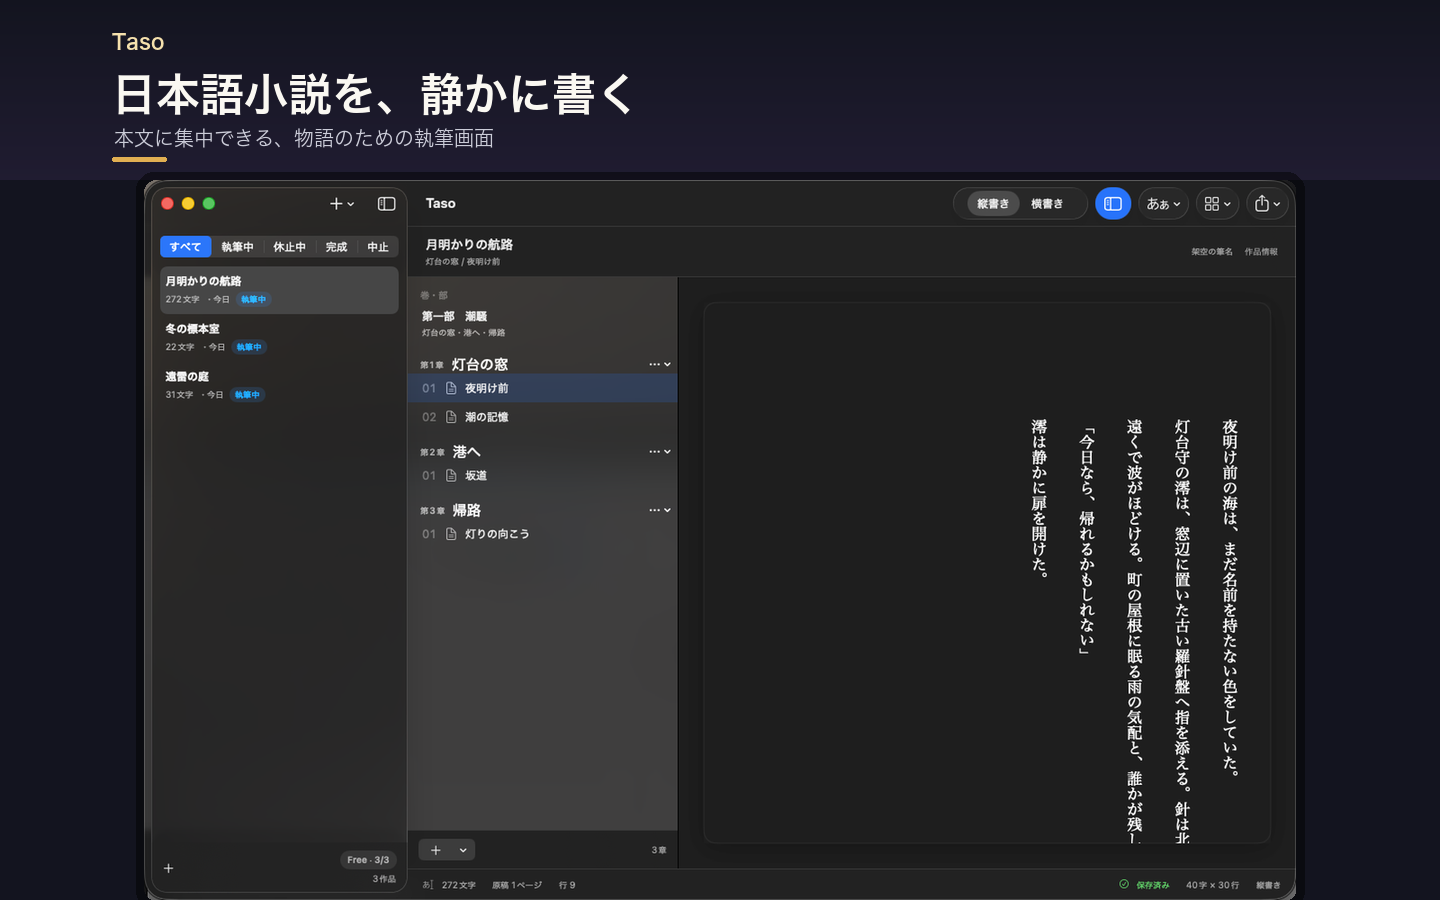Open more options for chapter 帰路
Viewport: 1440px width, 900px height.
pos(654,510)
